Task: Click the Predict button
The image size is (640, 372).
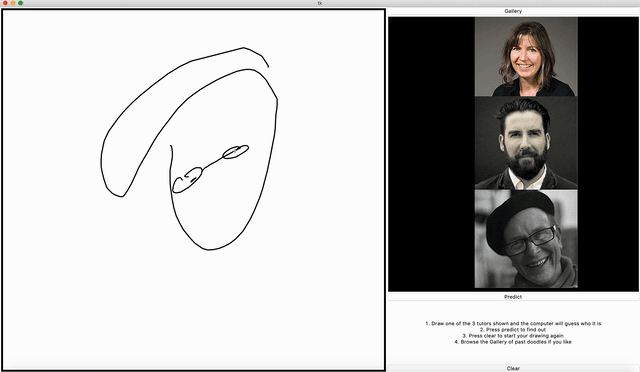Action: (x=513, y=297)
